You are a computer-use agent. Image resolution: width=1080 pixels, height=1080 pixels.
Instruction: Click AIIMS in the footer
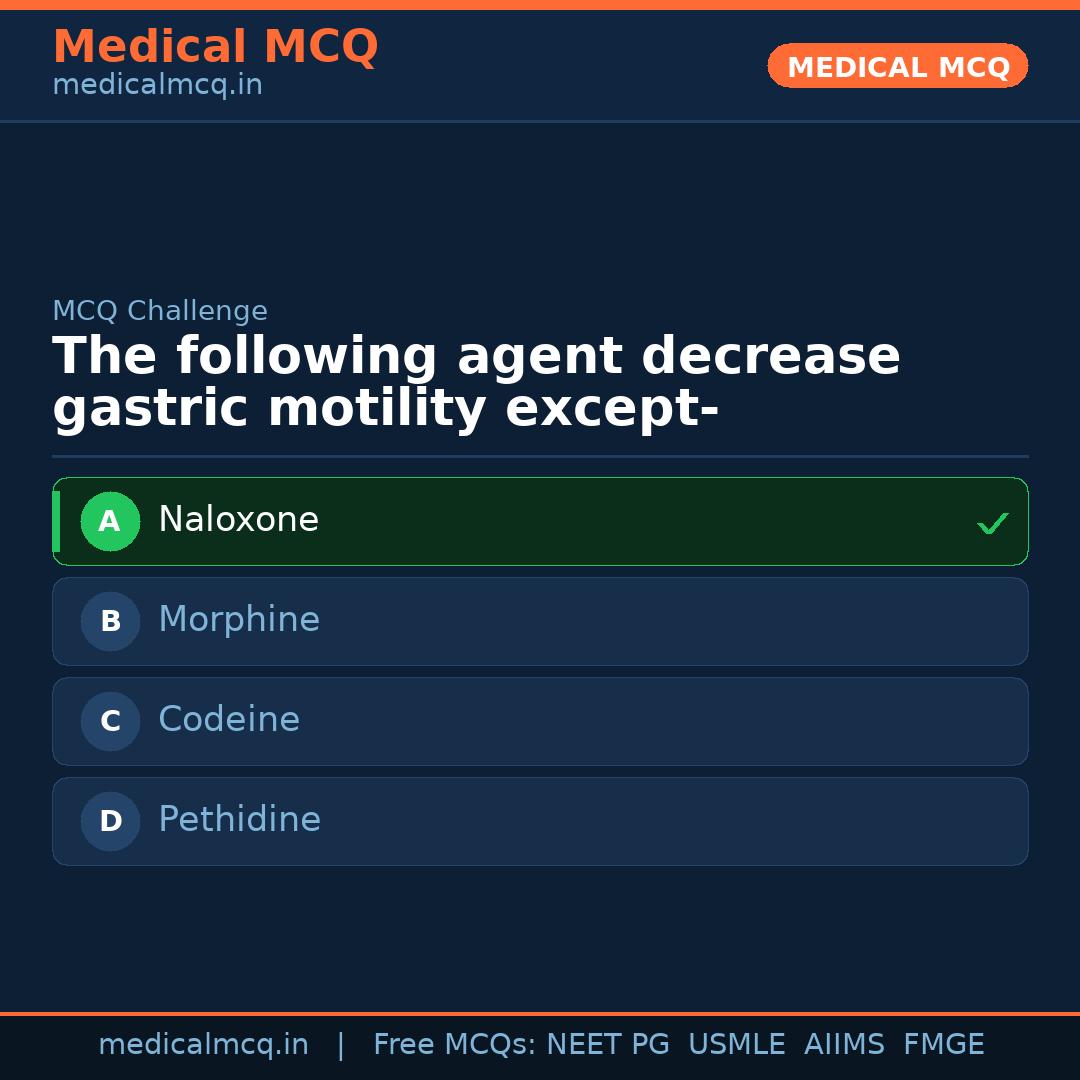[x=844, y=1045]
